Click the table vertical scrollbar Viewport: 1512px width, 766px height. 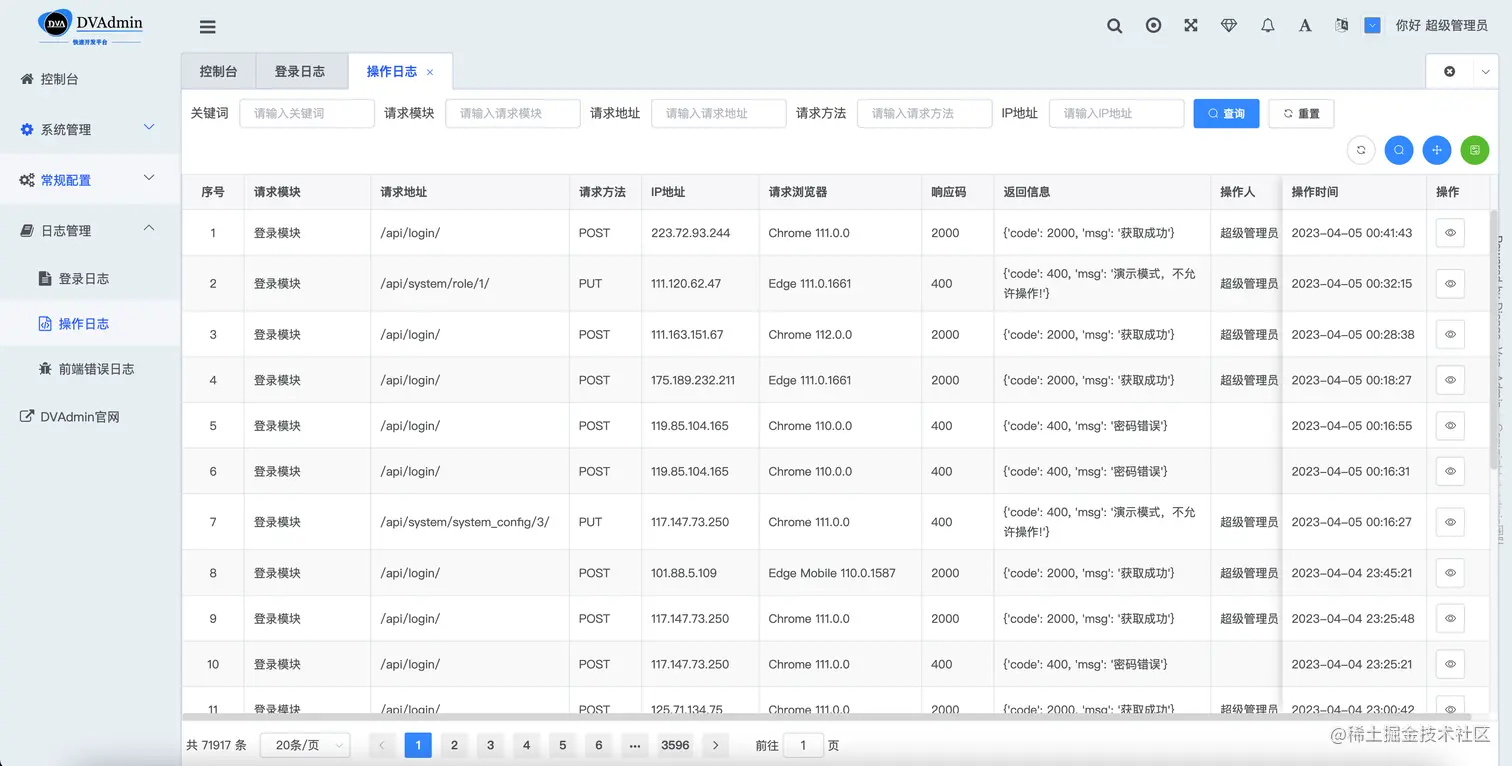click(x=1495, y=340)
